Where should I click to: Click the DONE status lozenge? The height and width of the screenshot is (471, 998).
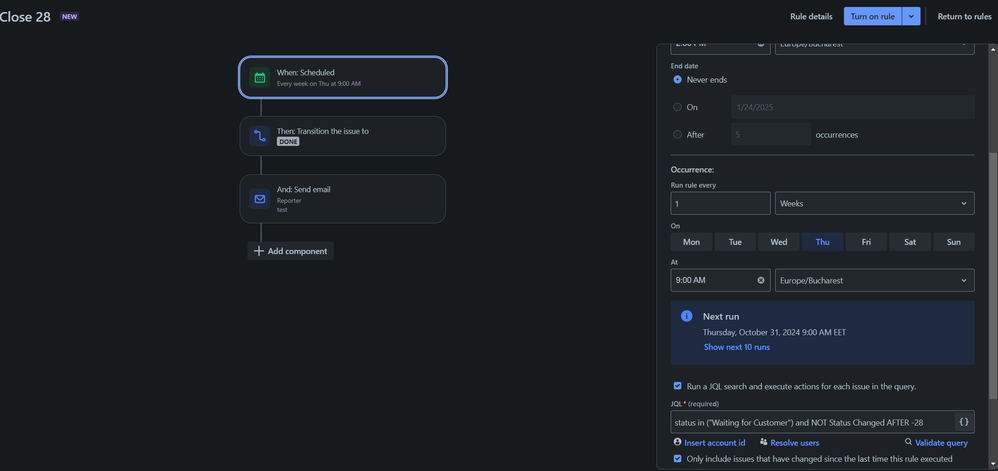coord(288,142)
